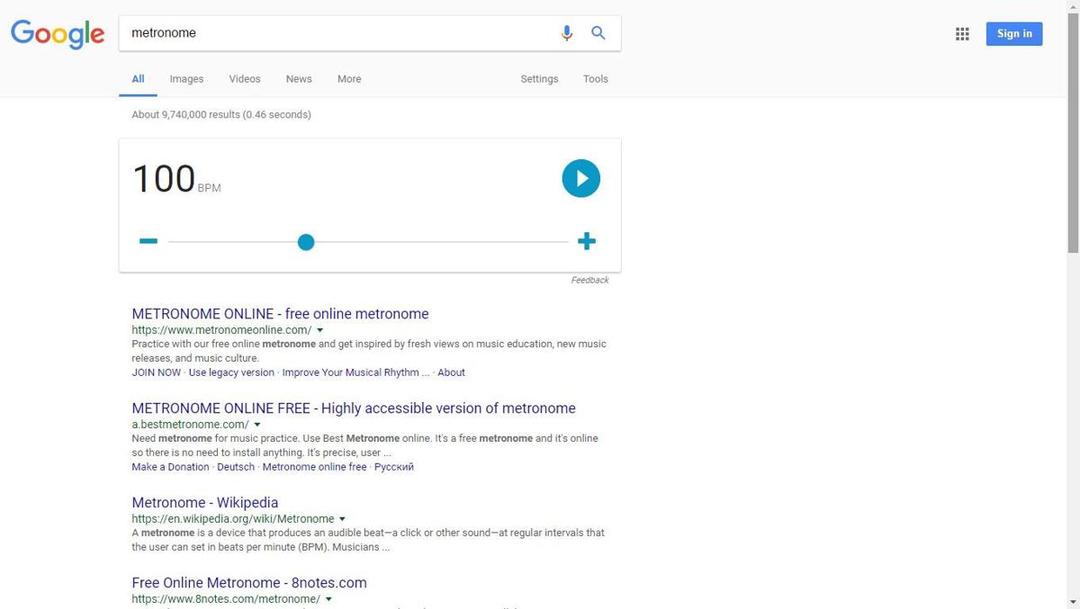Open the Deutsch sitelink
The width and height of the screenshot is (1080, 609).
click(236, 466)
